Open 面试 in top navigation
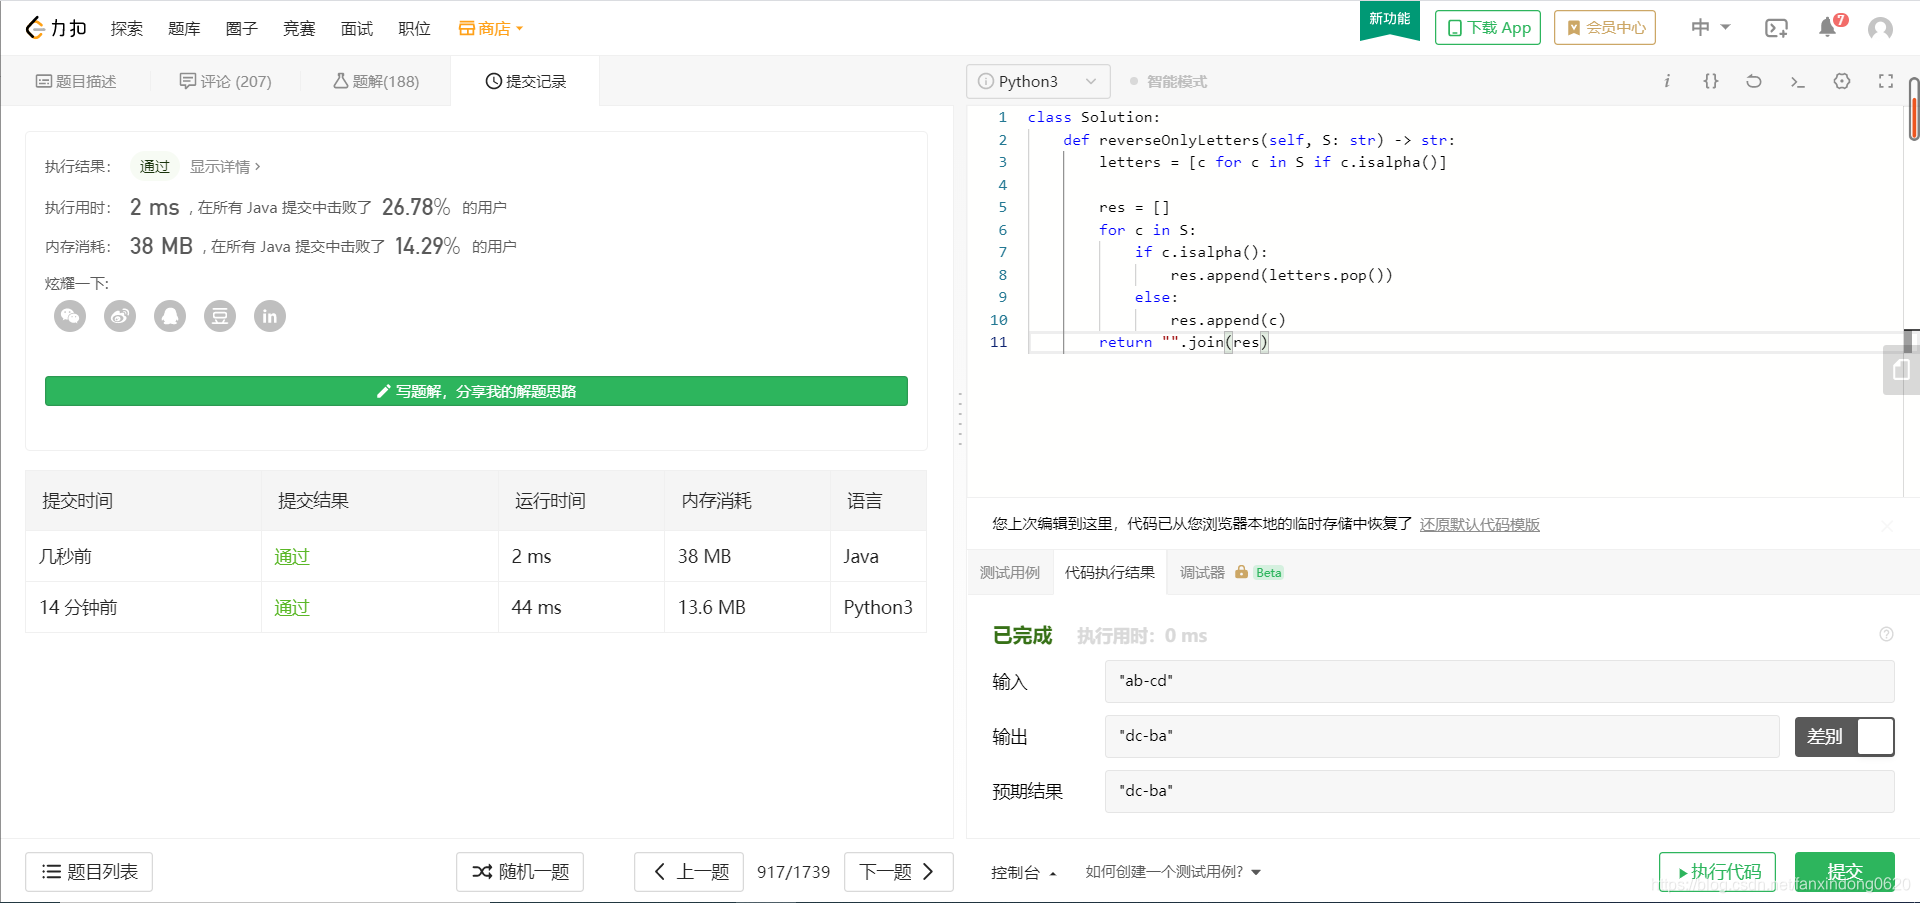Viewport: 1920px width, 903px height. (x=356, y=28)
